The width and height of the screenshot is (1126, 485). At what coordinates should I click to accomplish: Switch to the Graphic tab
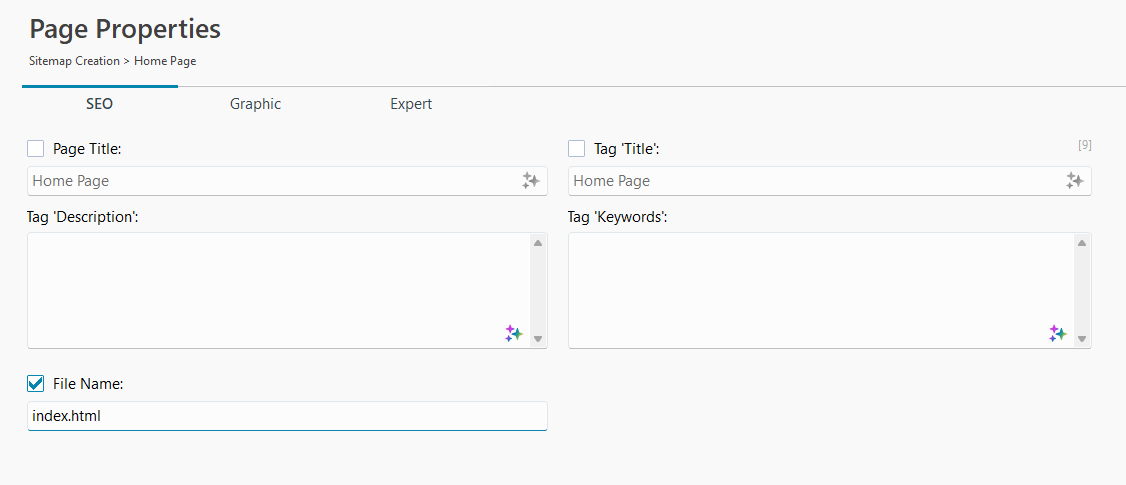[x=255, y=104]
